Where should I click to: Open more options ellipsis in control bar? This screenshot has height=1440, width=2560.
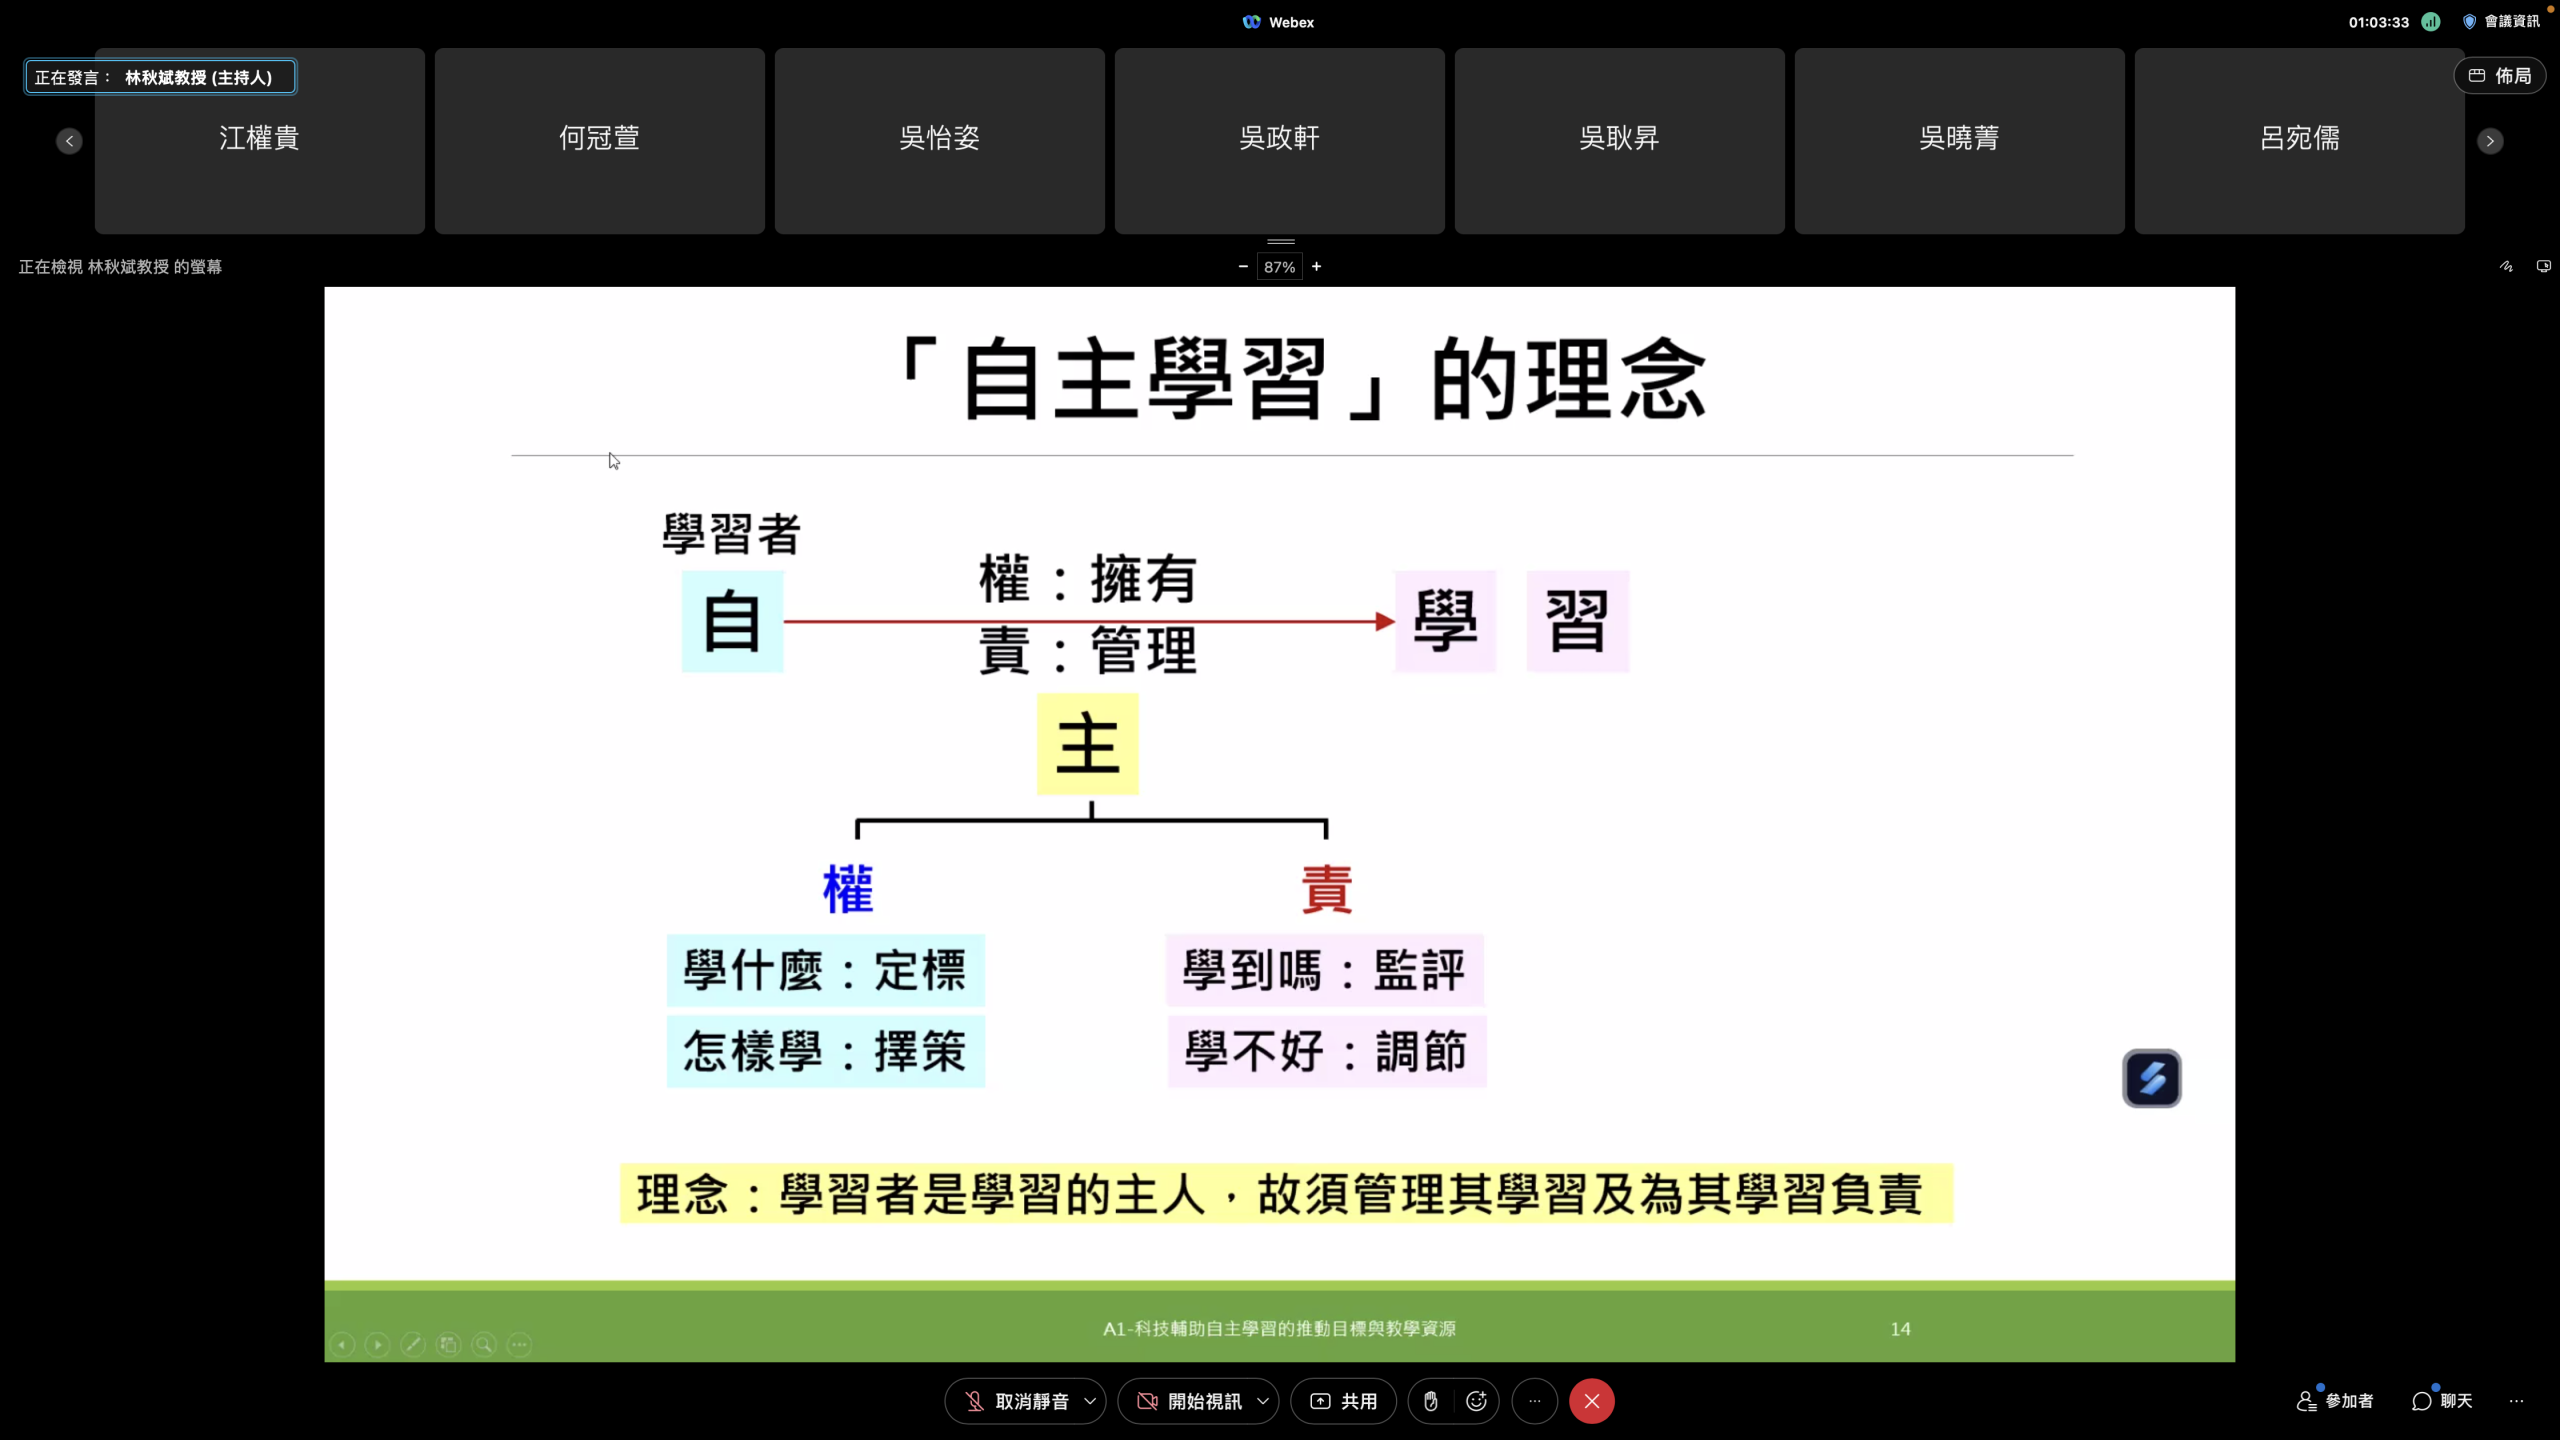(1535, 1401)
